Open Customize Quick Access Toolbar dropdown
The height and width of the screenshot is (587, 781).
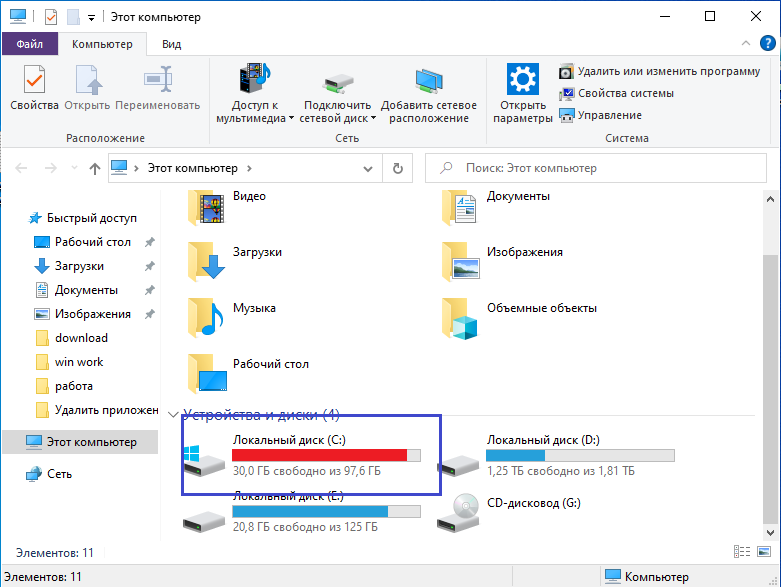pyautogui.click(x=92, y=18)
